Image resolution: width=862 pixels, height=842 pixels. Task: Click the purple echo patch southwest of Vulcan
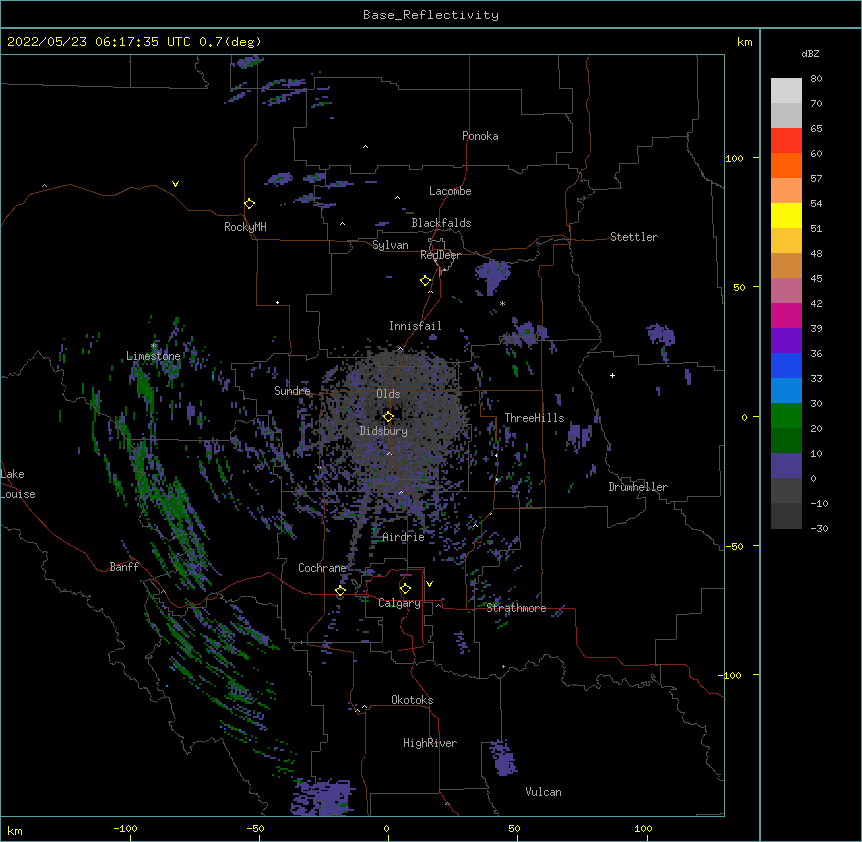tap(502, 757)
